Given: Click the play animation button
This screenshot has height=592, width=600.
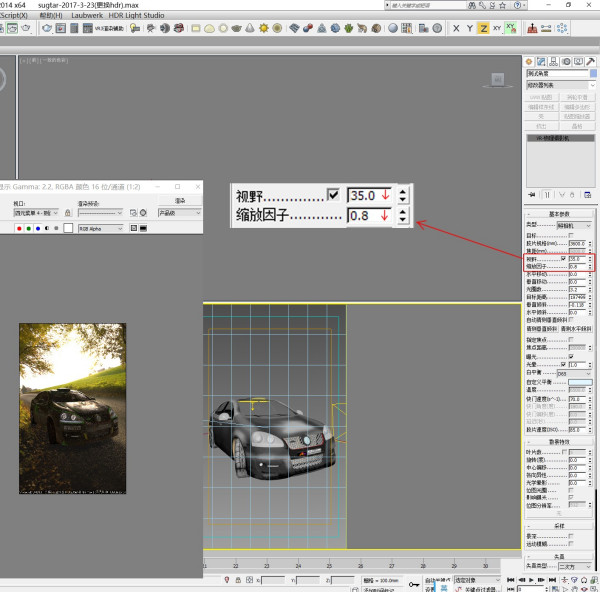Looking at the screenshot, I should [x=531, y=580].
